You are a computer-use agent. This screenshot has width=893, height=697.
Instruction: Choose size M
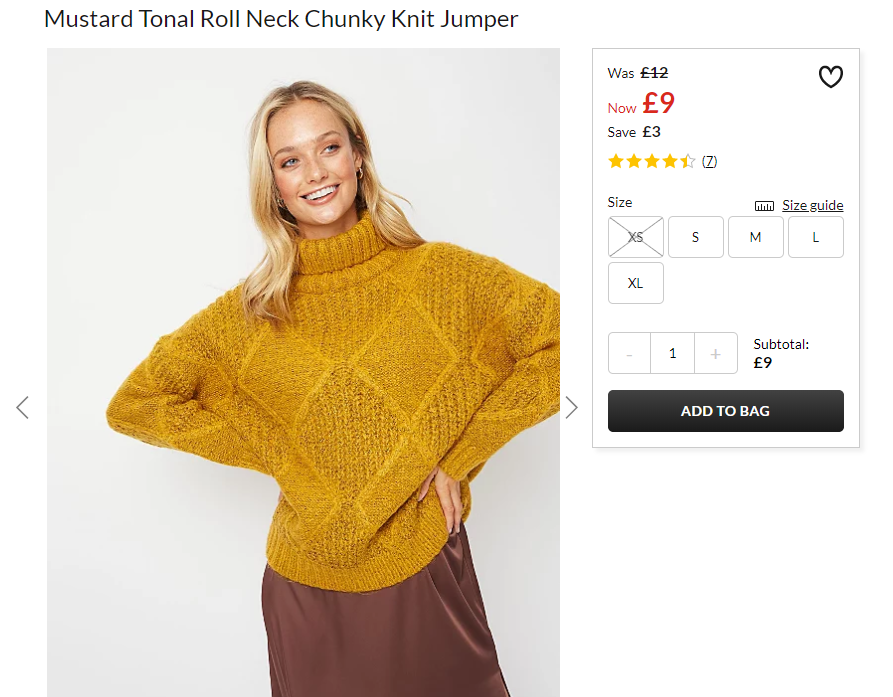coord(756,237)
